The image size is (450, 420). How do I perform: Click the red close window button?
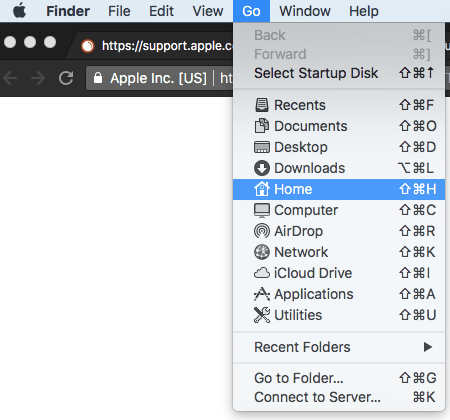coord(10,42)
